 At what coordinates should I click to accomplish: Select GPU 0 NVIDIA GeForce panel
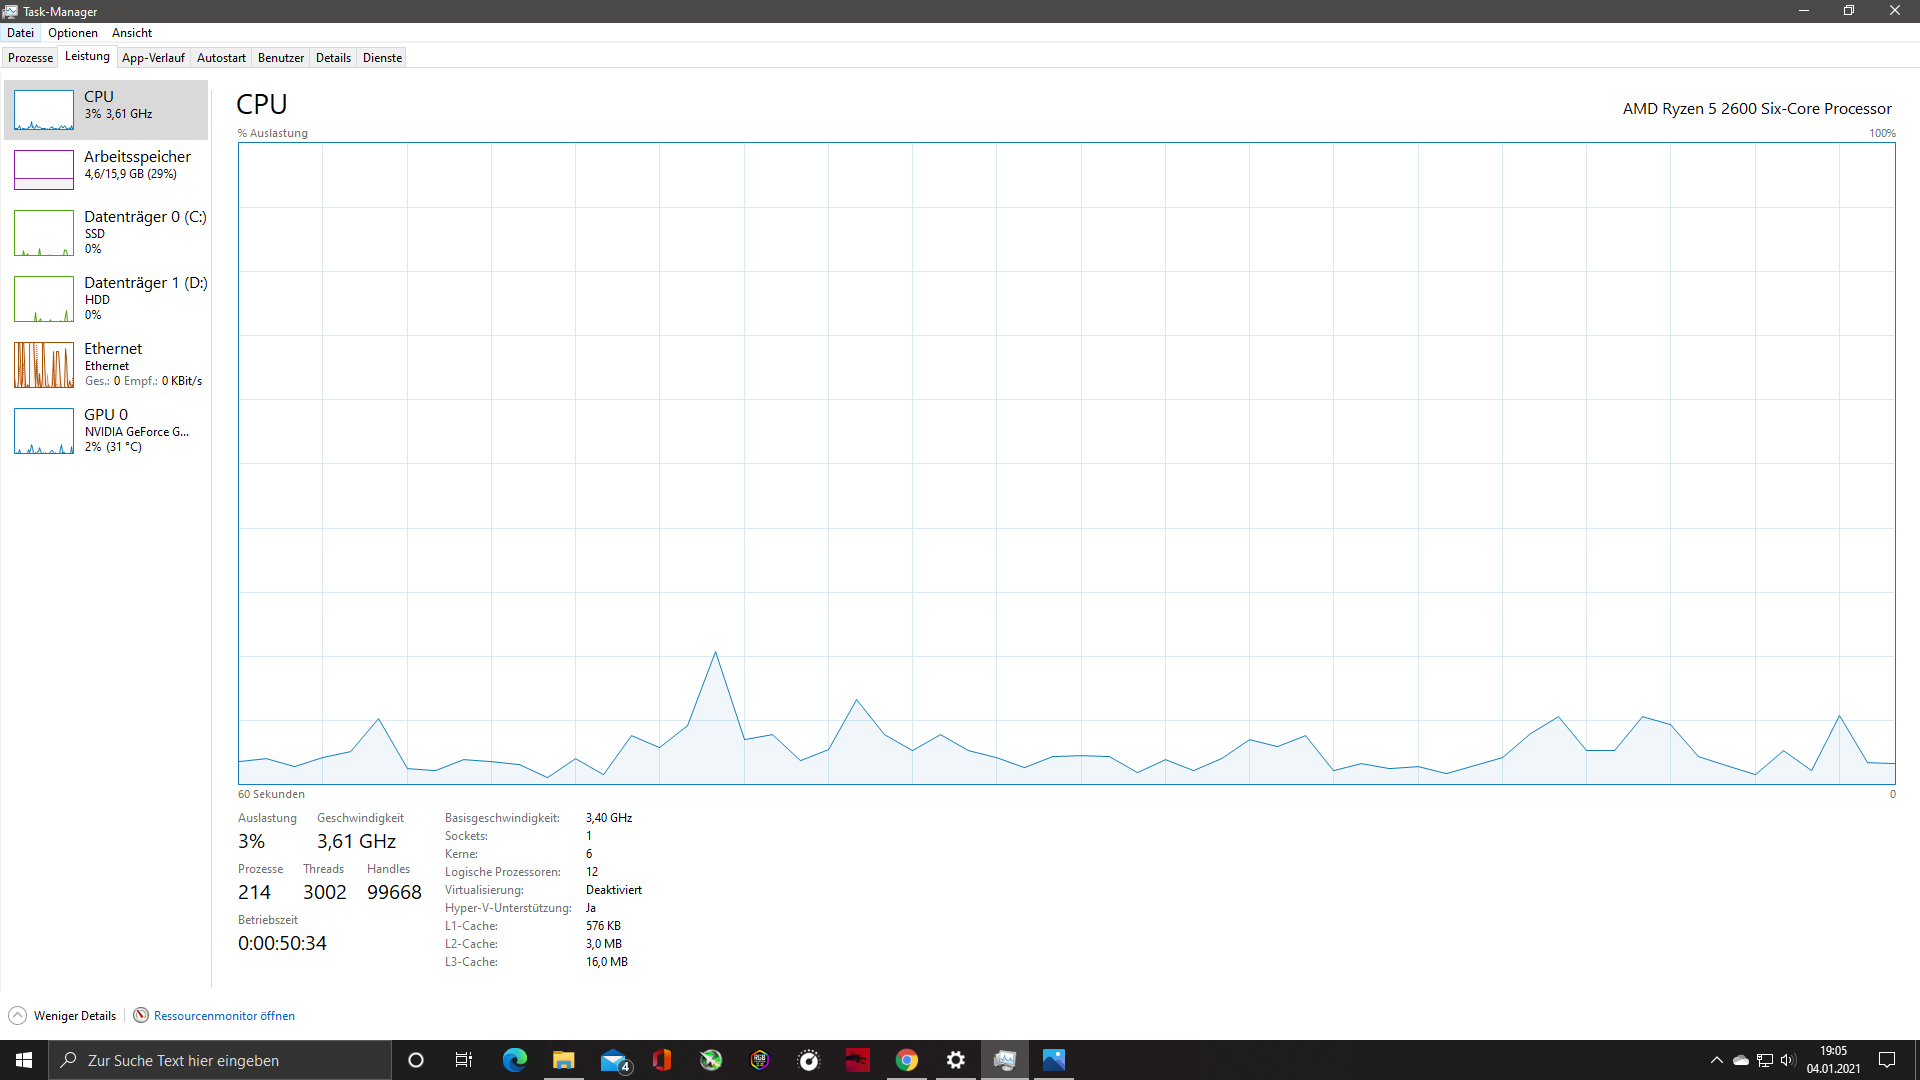tap(105, 430)
